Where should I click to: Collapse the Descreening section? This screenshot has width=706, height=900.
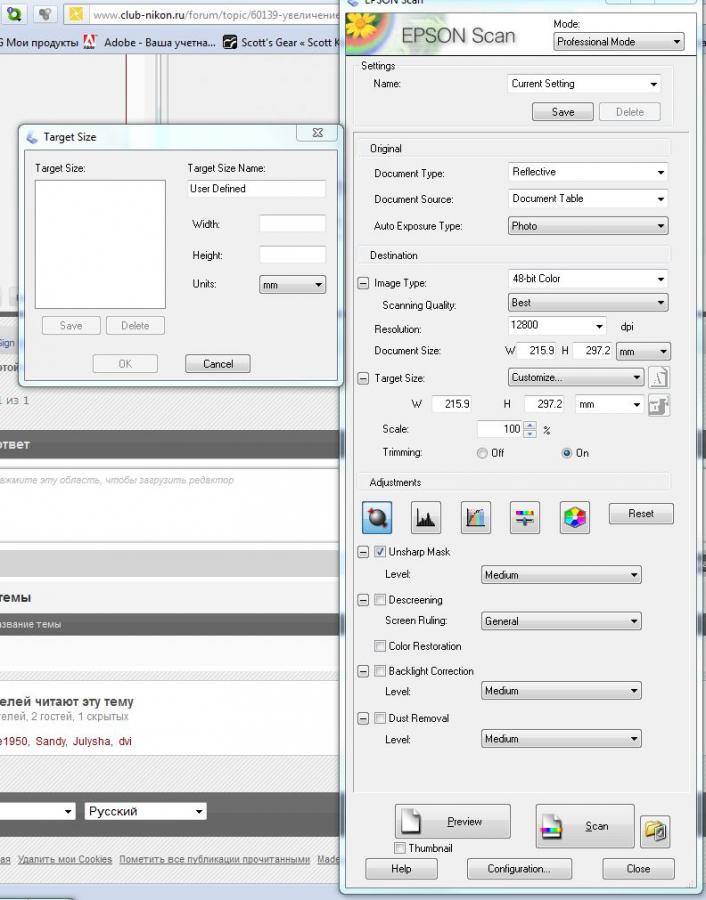pyautogui.click(x=363, y=600)
